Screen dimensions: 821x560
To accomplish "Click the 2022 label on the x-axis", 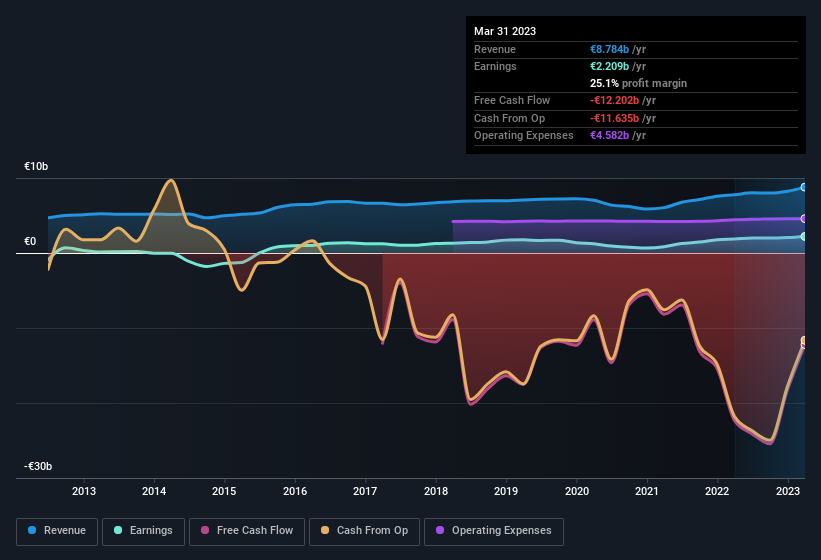I will [717, 491].
